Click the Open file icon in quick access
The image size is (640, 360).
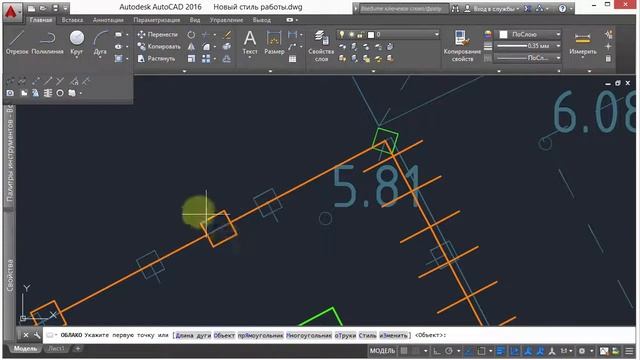coord(43,8)
